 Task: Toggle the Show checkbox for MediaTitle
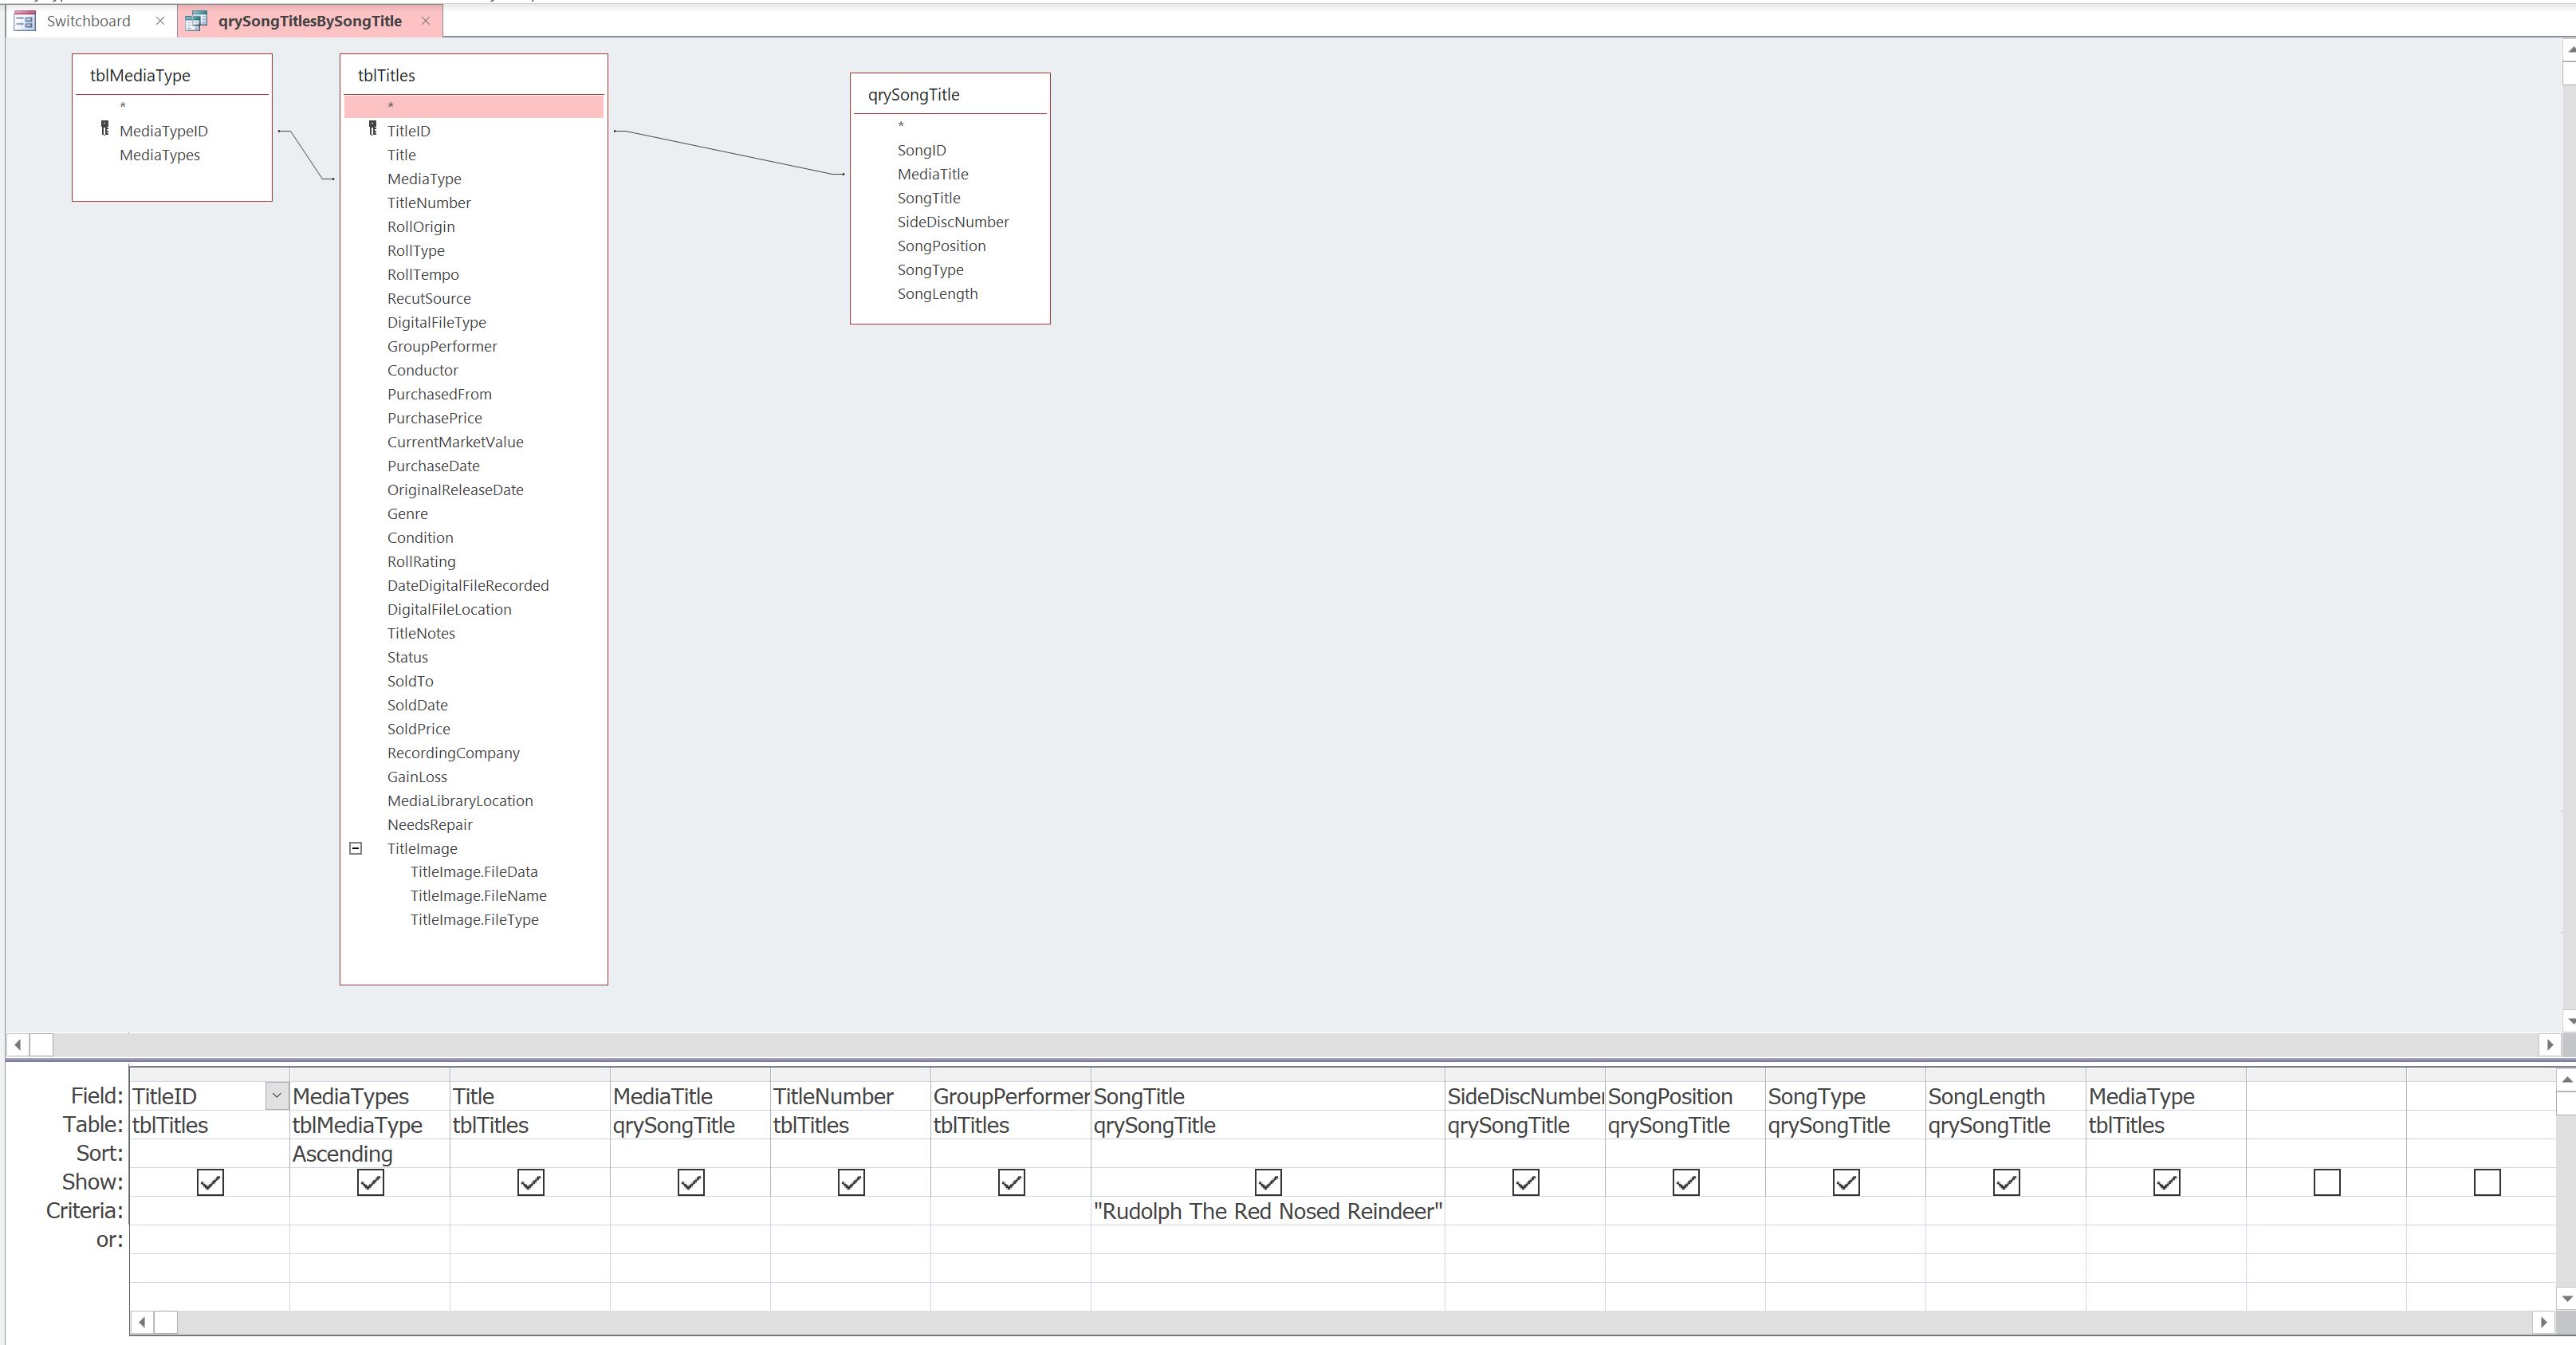click(690, 1182)
